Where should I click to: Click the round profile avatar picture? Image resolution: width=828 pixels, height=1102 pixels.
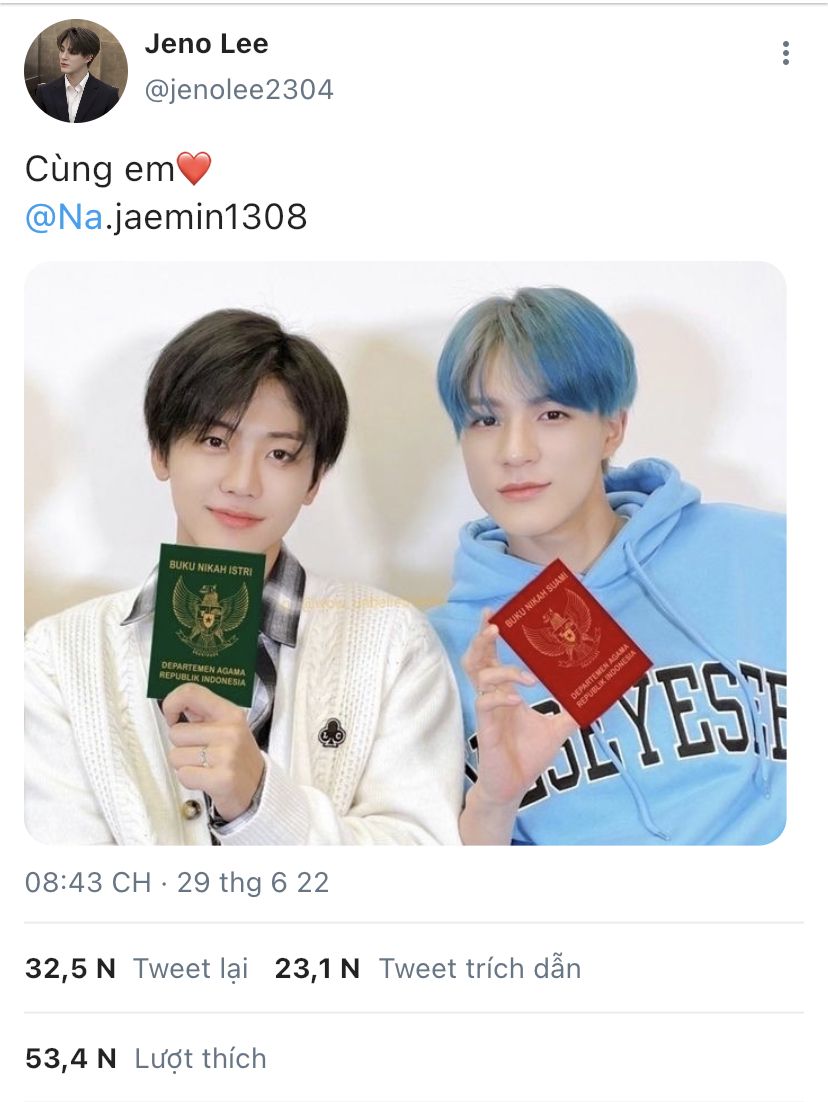pos(76,71)
